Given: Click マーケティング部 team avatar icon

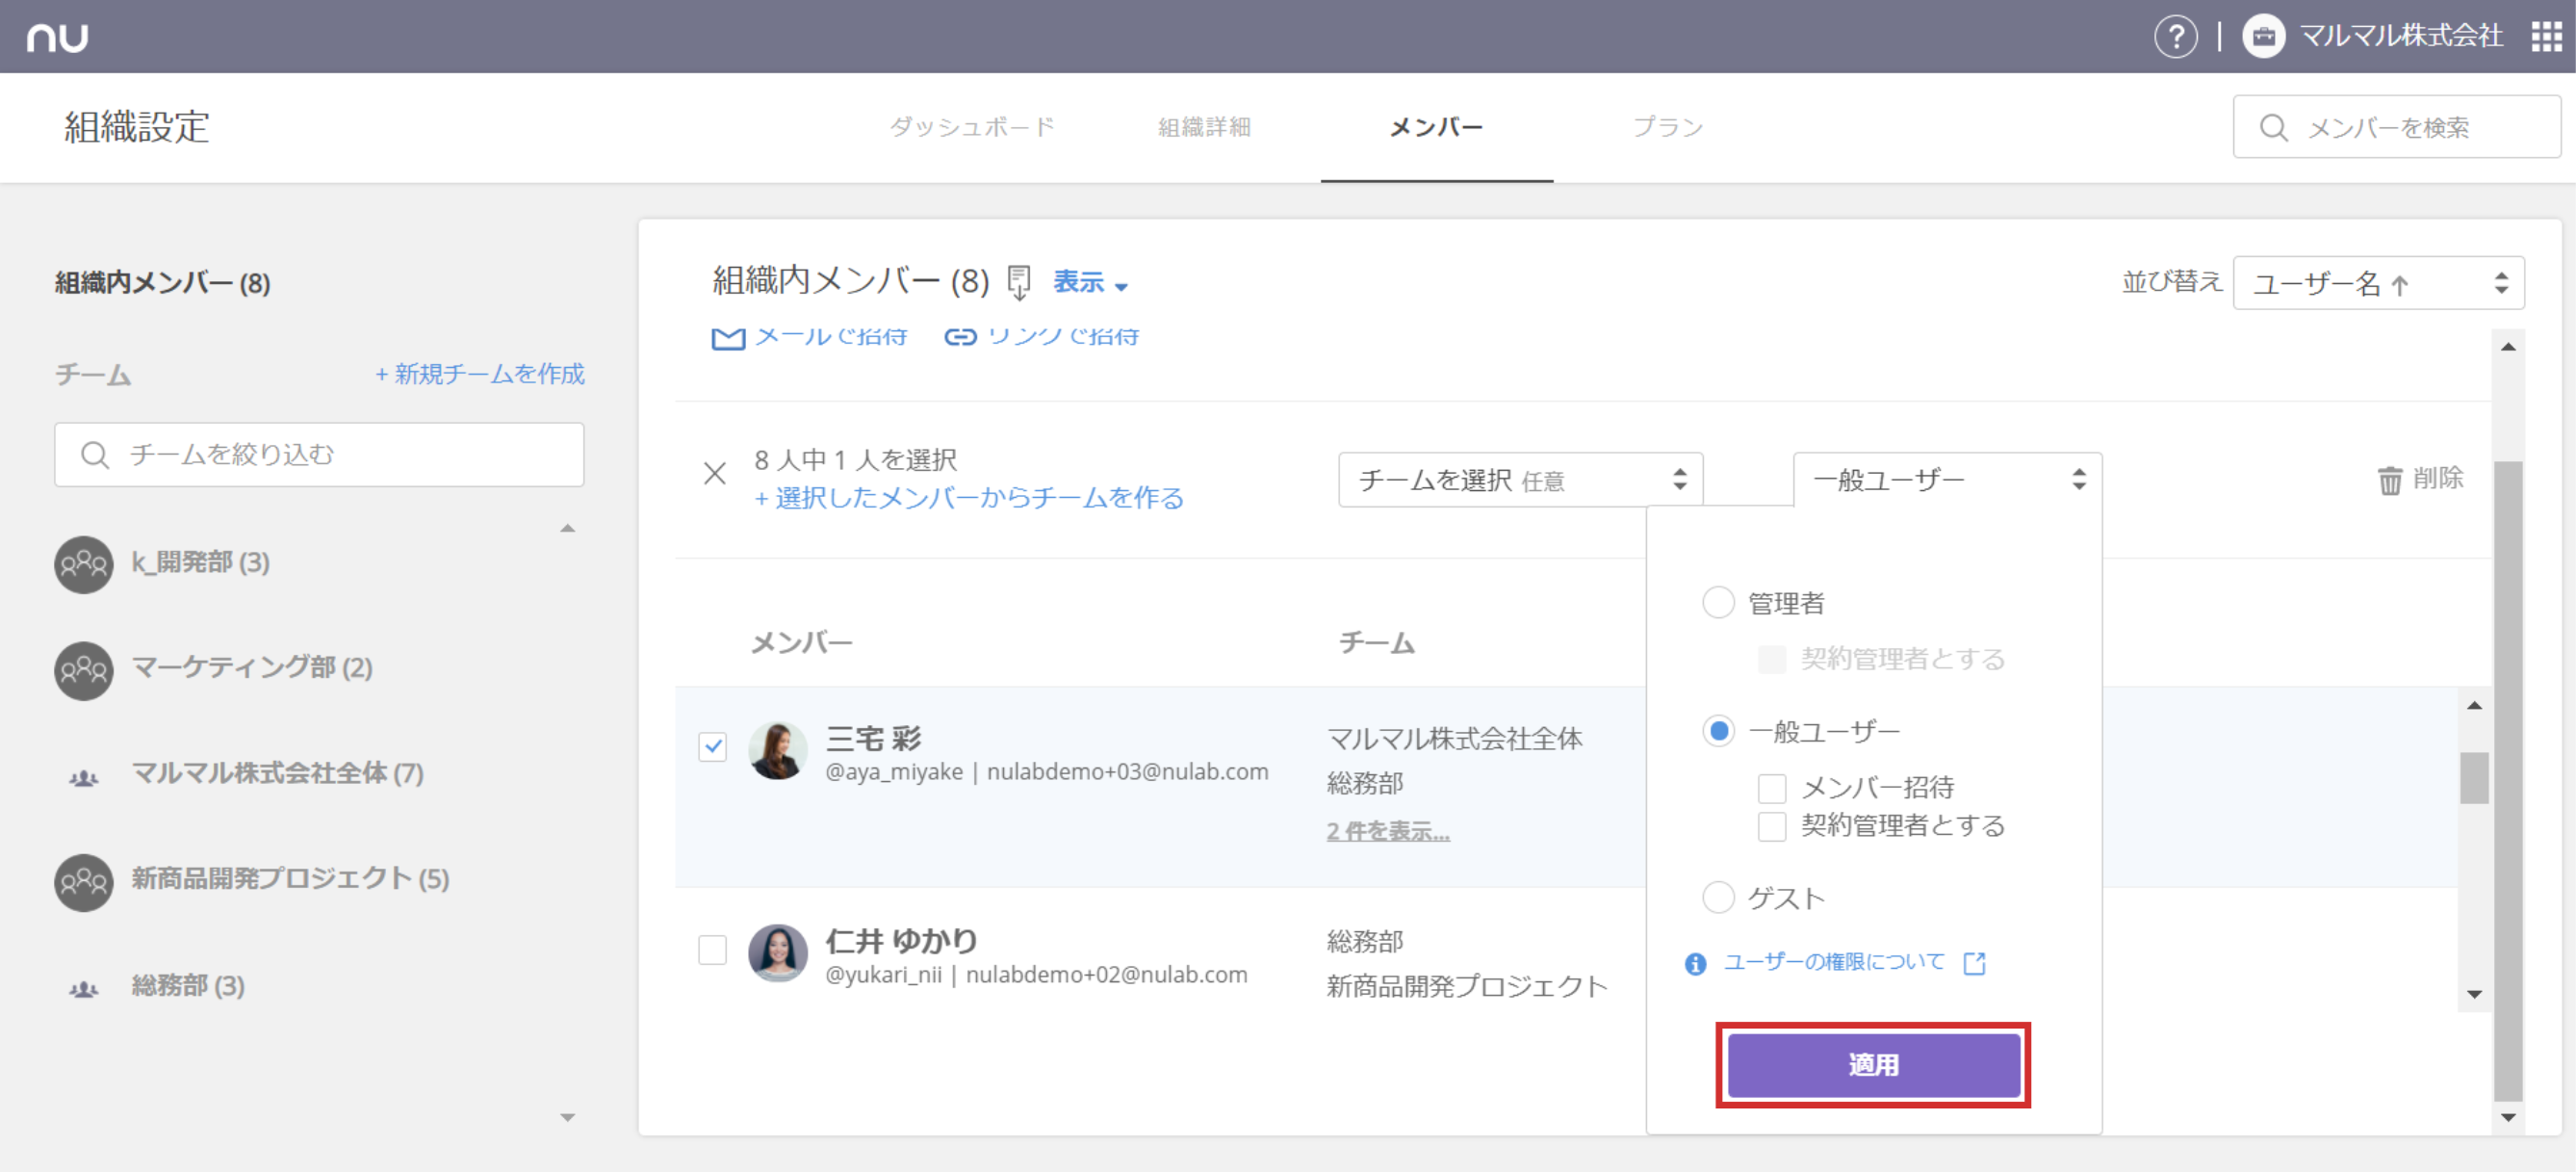Looking at the screenshot, I should tap(83, 670).
